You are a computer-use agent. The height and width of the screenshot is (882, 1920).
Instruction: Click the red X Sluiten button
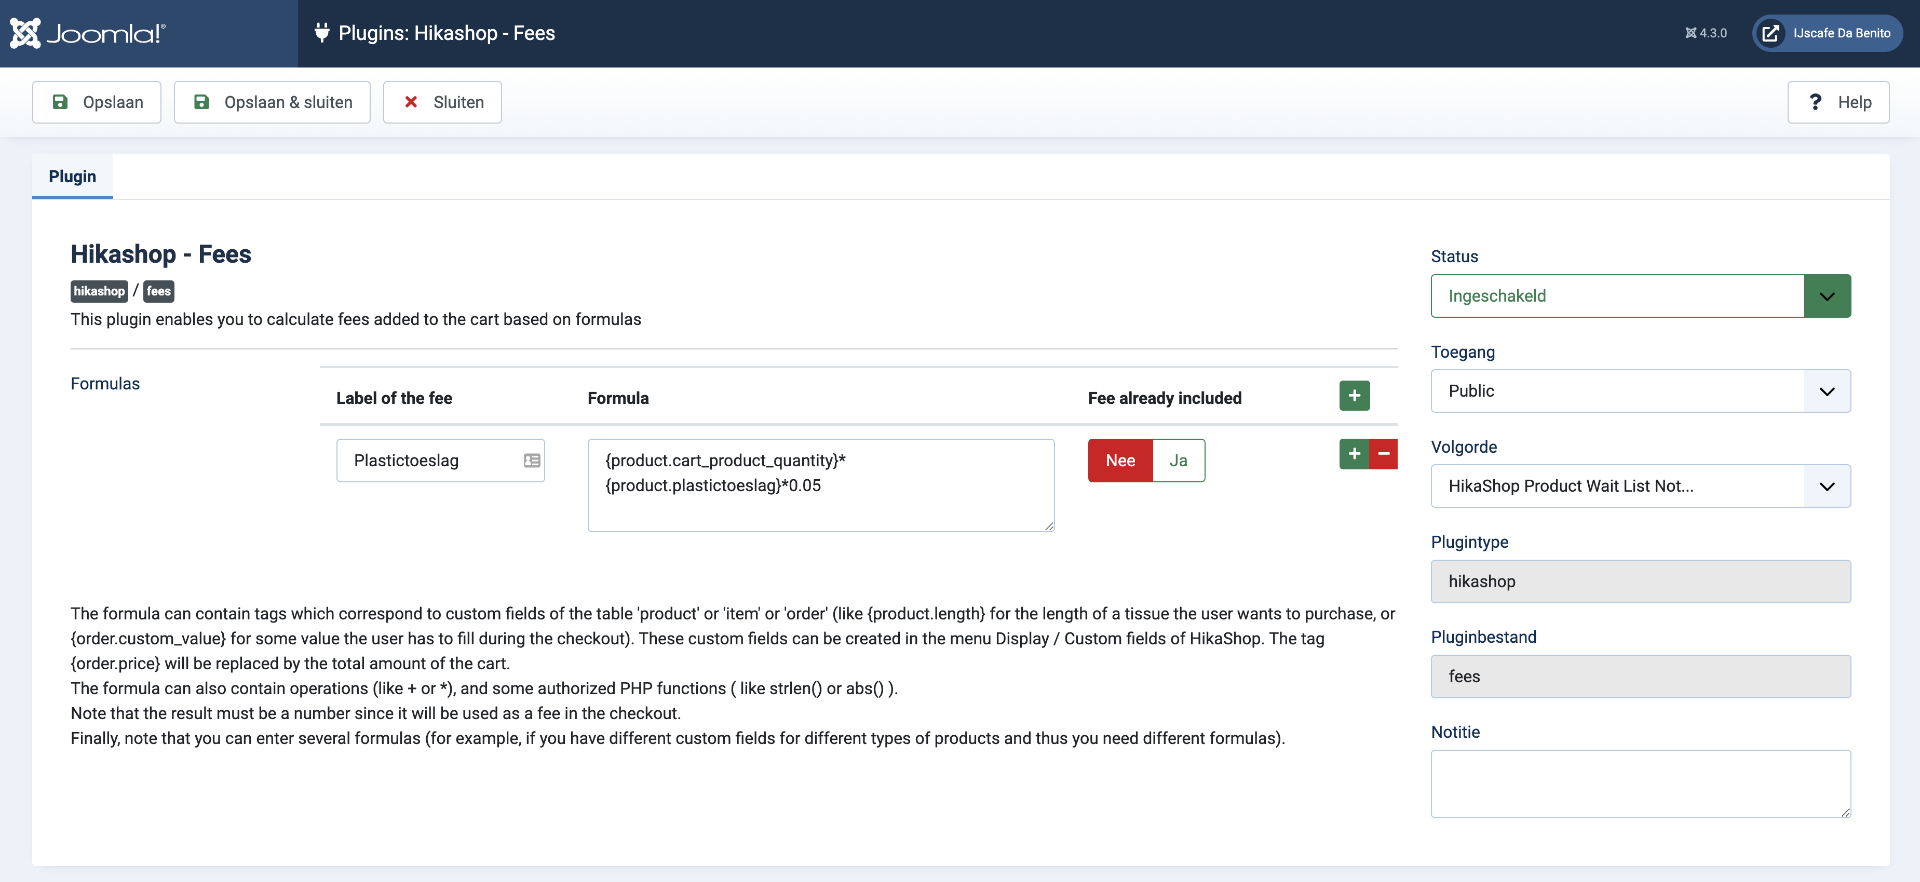[x=442, y=102]
